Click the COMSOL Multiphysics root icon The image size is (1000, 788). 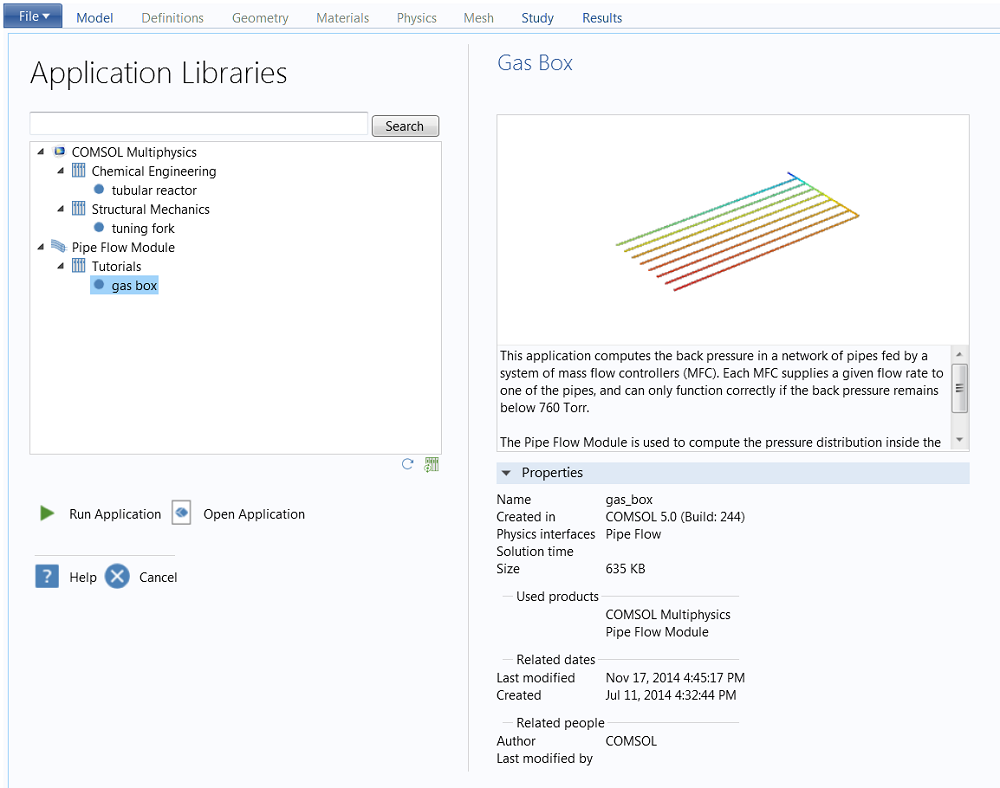click(x=59, y=152)
